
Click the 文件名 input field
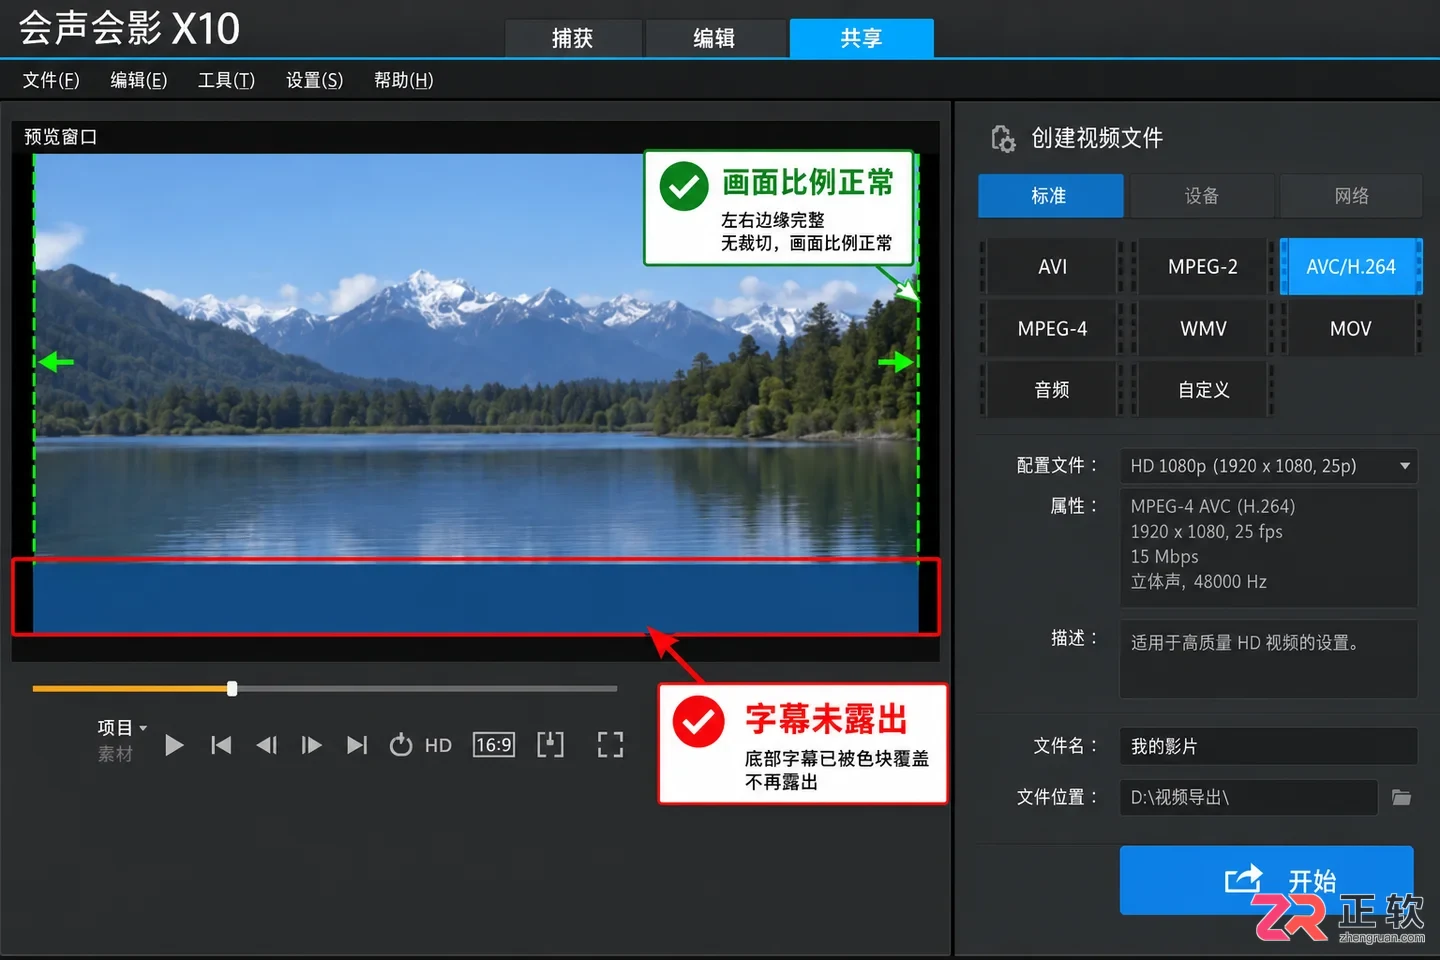pos(1268,747)
